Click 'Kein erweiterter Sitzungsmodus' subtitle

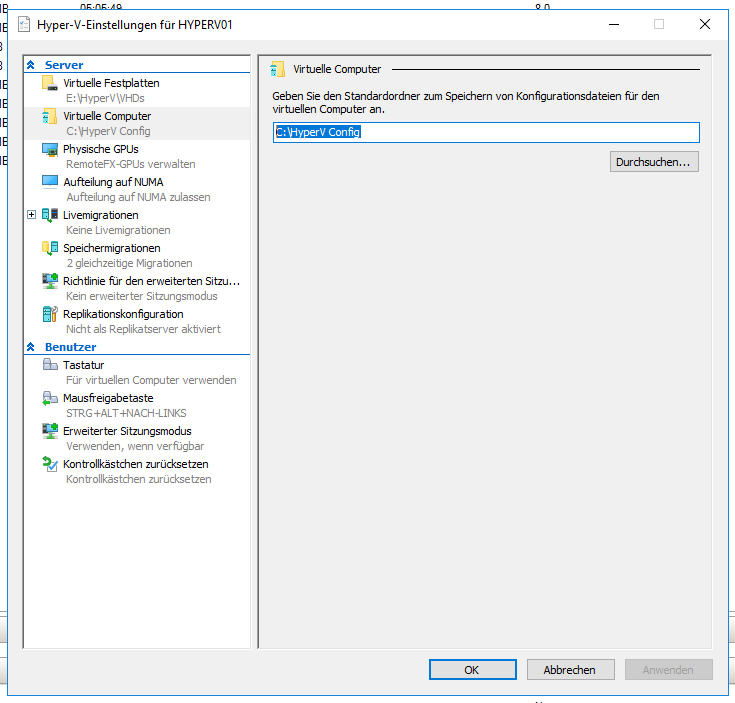point(142,296)
